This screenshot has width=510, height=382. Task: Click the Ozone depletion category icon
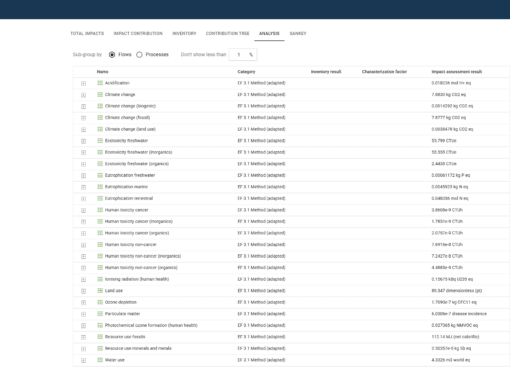pos(100,302)
